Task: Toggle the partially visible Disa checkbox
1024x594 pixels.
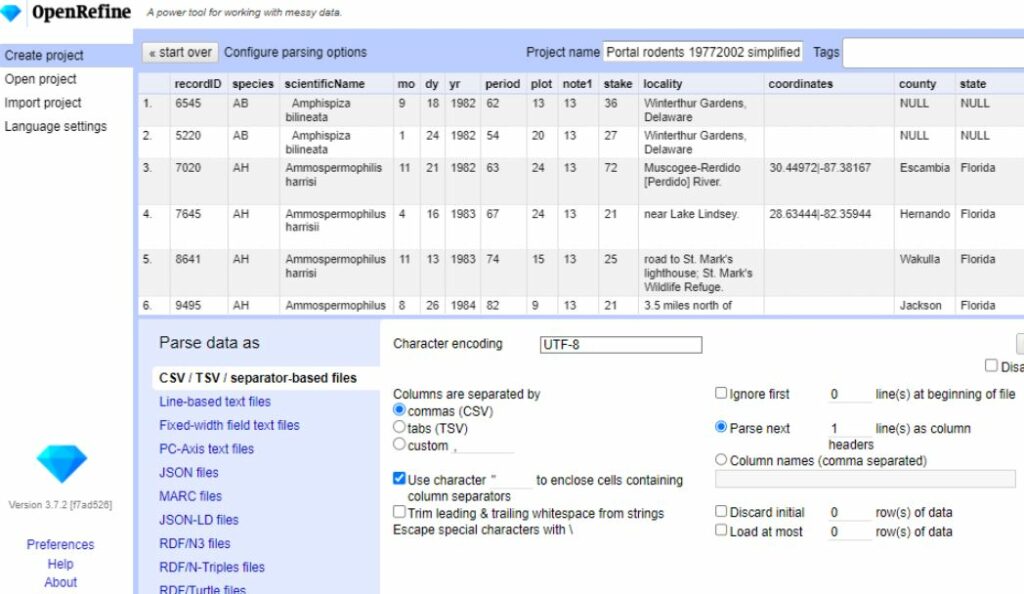Action: pyautogui.click(x=991, y=366)
